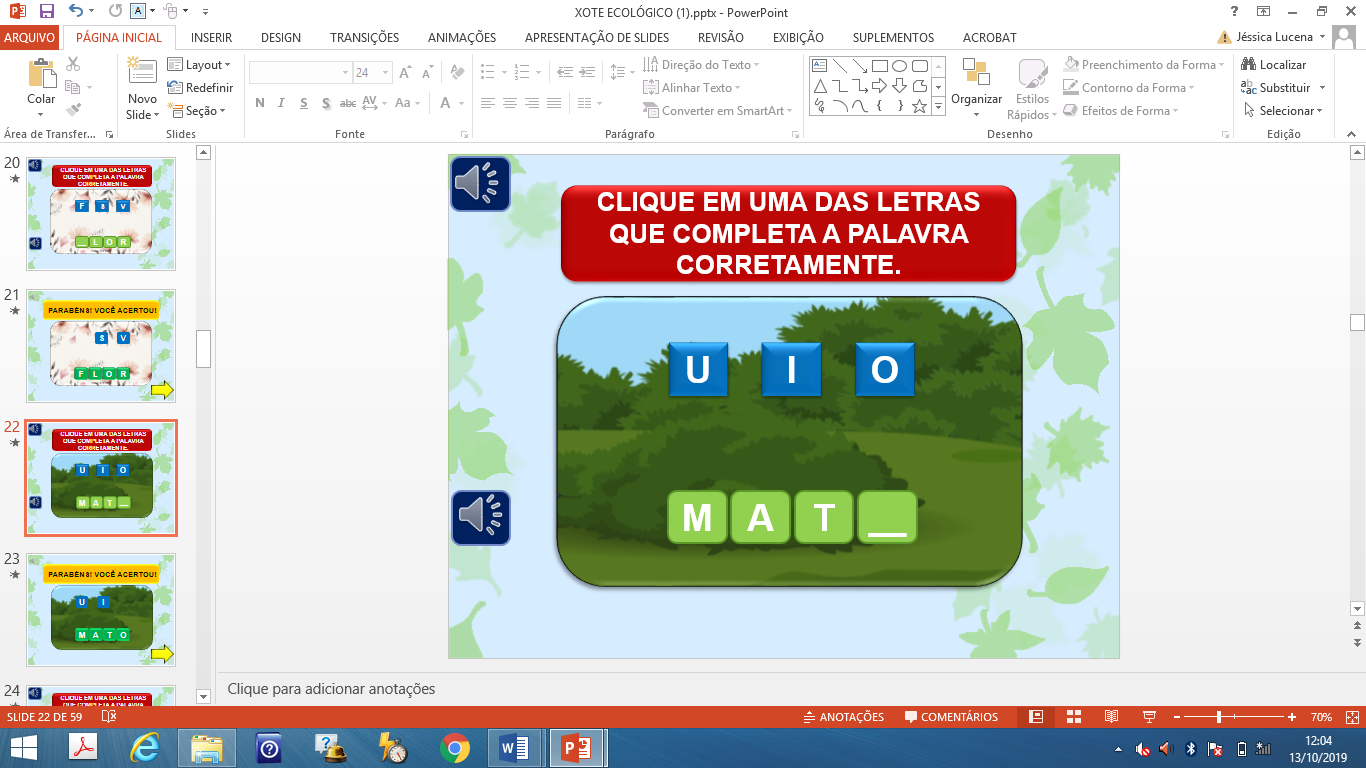Screen dimensions: 1366x768
Task: Select the star shape in shapes gallery
Action: click(919, 106)
